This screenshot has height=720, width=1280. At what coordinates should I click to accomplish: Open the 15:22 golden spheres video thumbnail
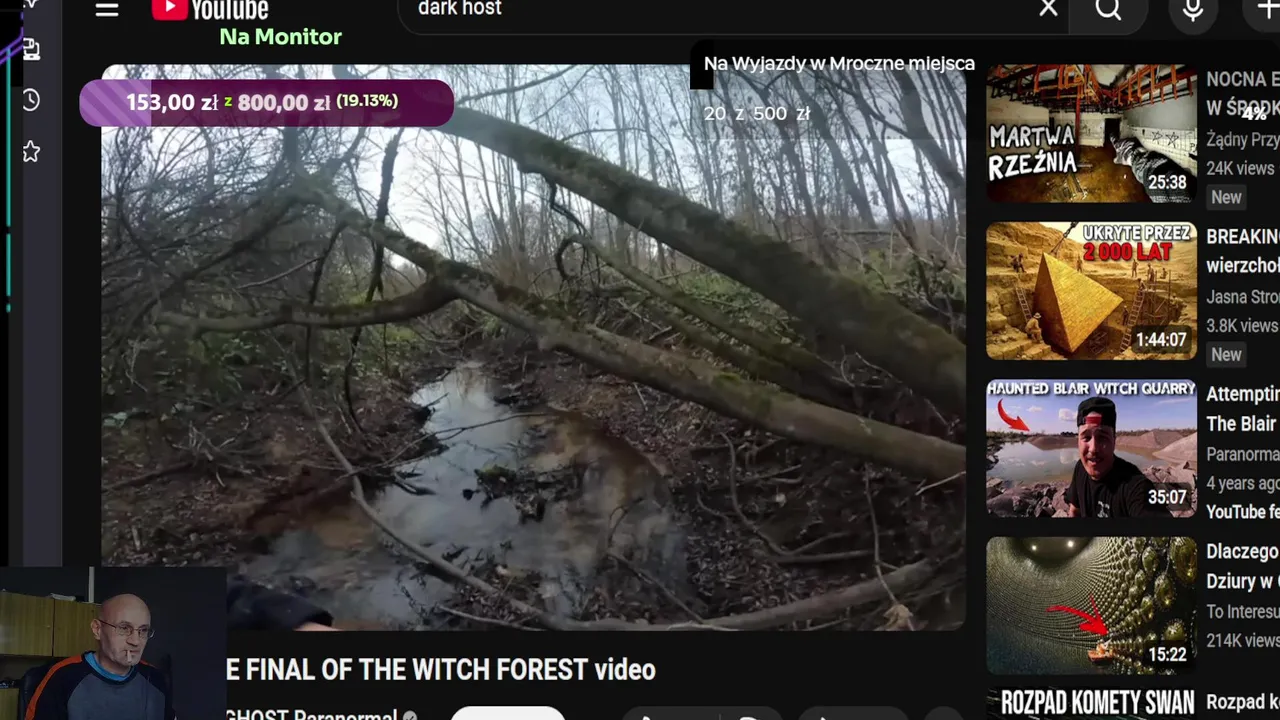(1091, 605)
